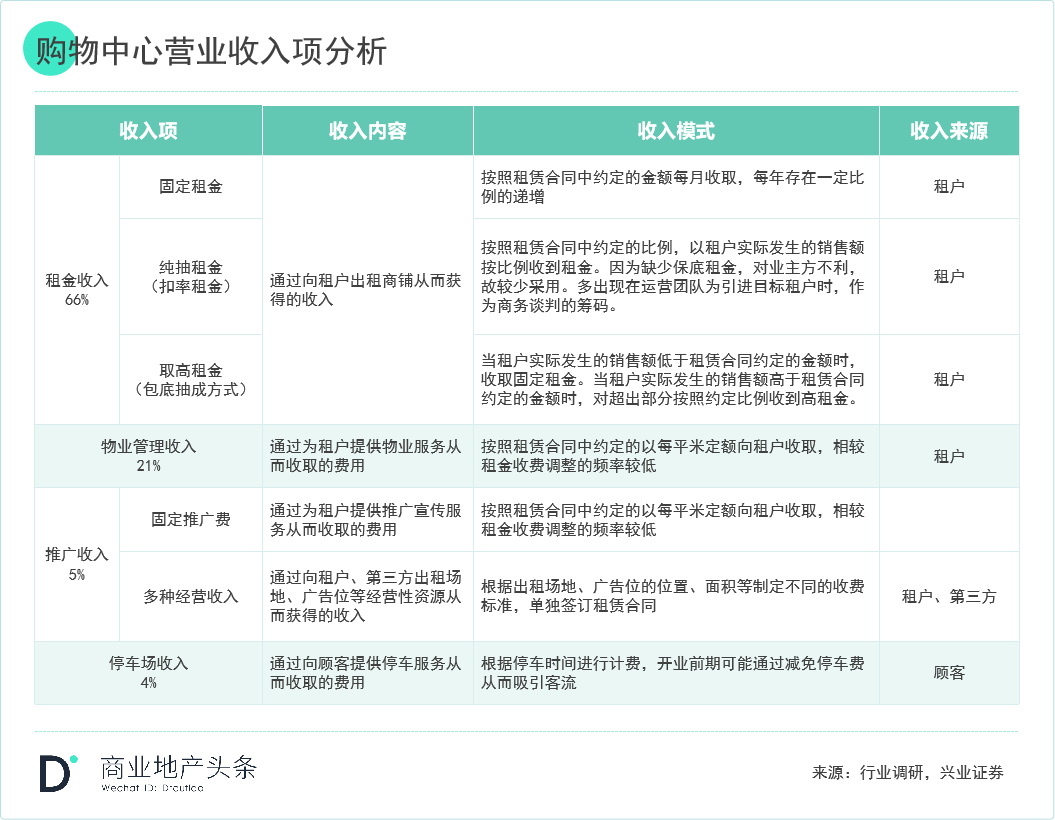Click the 固定推广费 label
This screenshot has height=820, width=1055.
(x=190, y=519)
